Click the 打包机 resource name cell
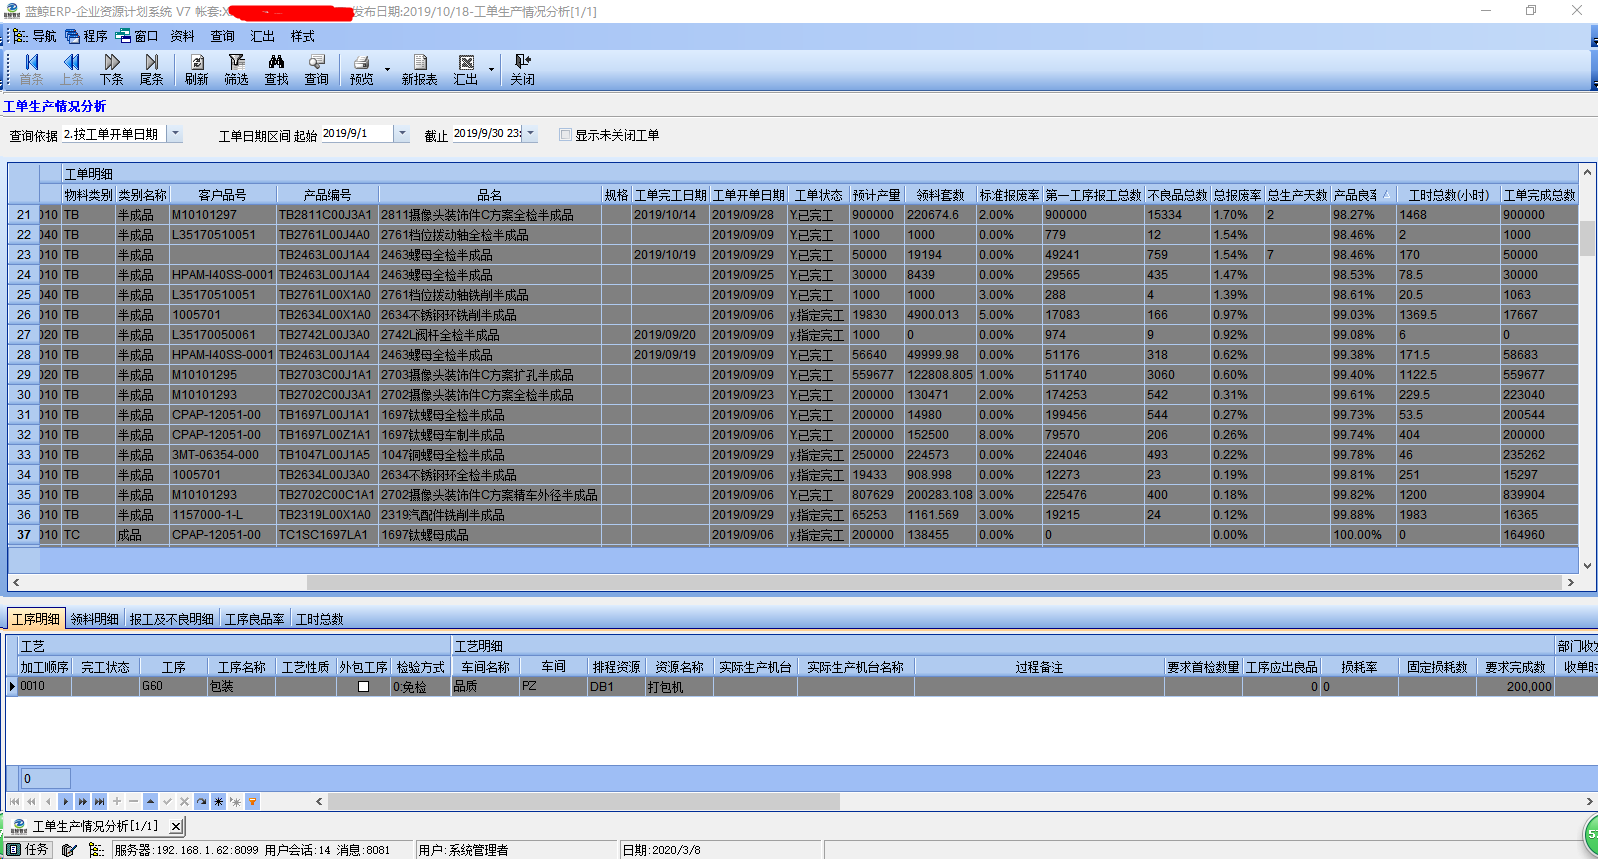Screen dimensions: 1598x859 [677, 687]
